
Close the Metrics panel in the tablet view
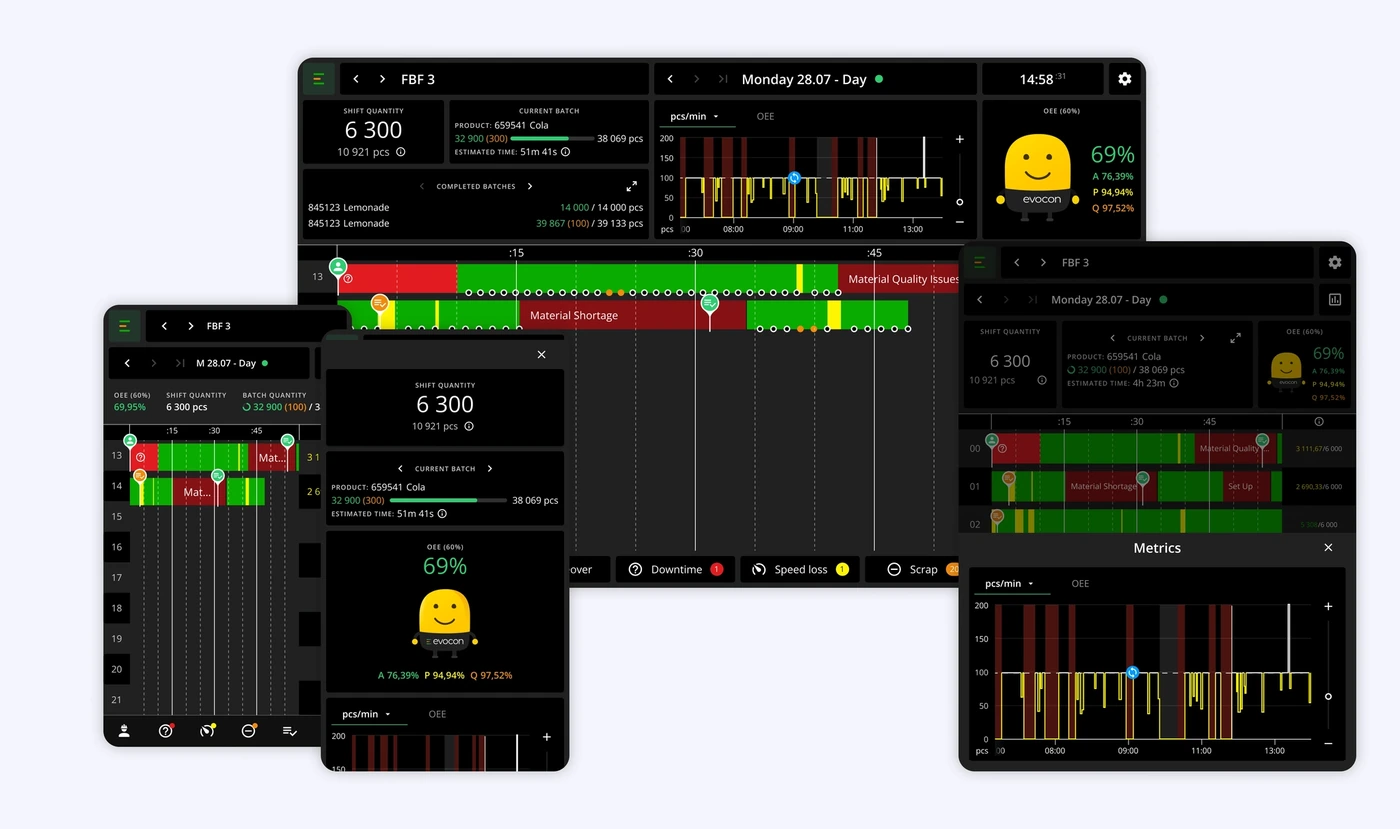coord(1328,548)
